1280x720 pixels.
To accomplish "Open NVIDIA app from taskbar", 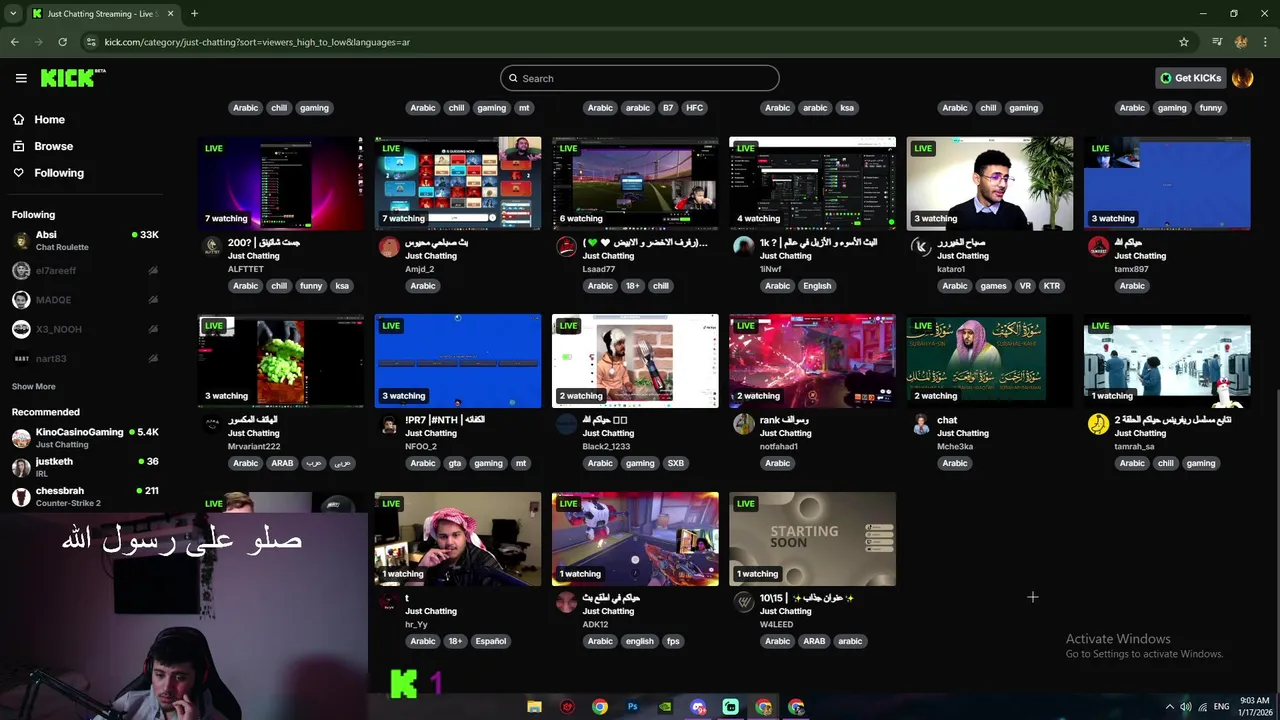I will click(x=665, y=707).
